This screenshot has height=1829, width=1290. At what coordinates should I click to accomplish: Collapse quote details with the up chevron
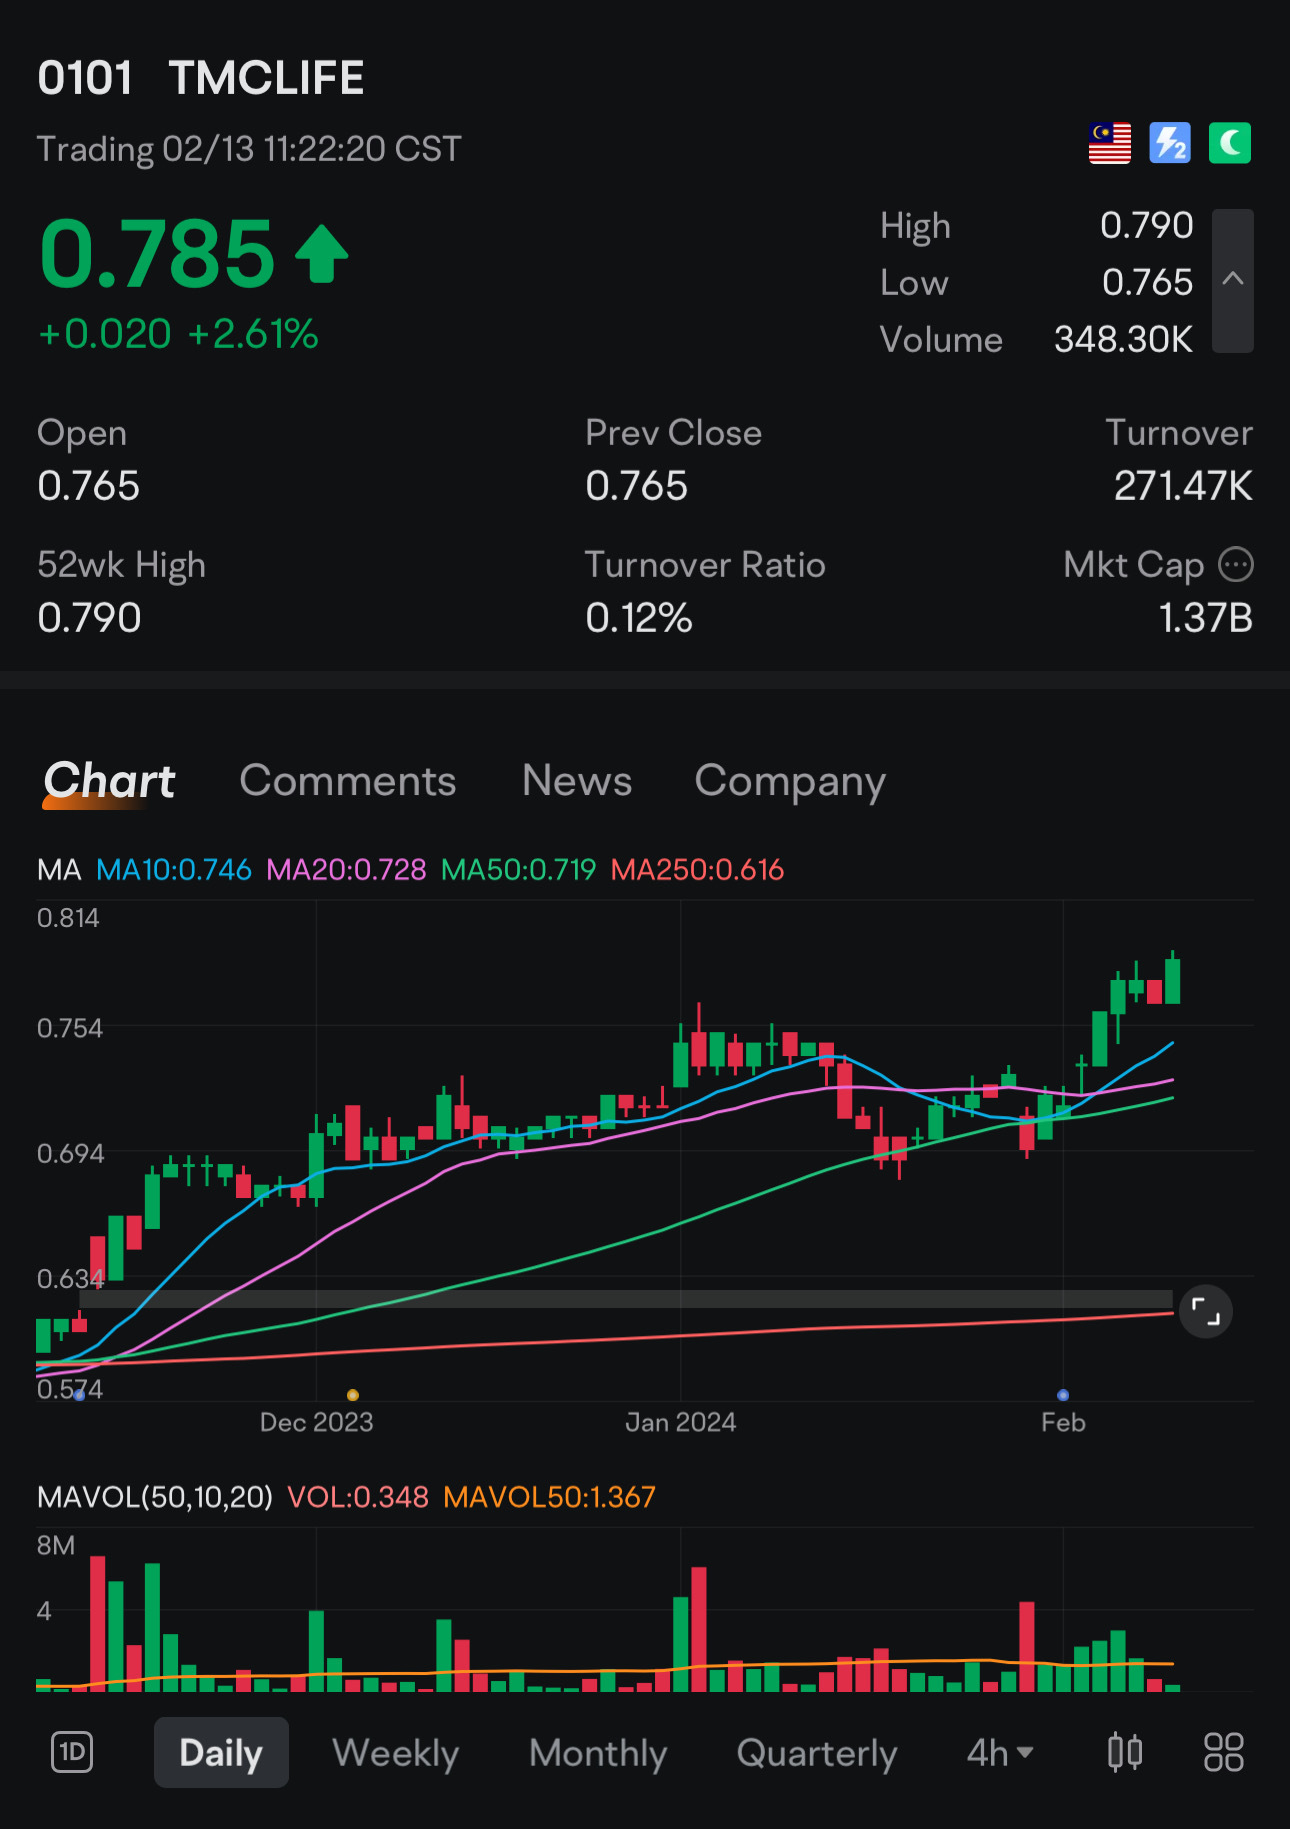[x=1233, y=280]
